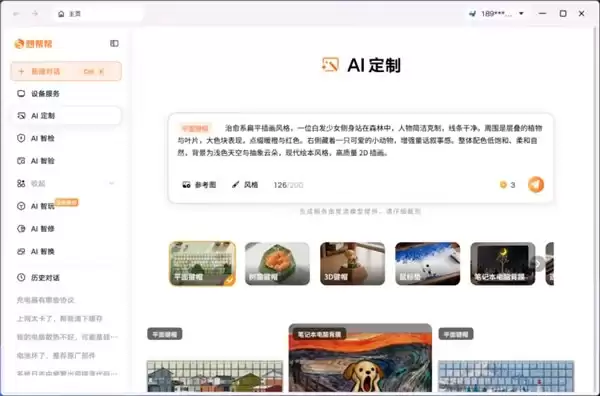Show more categories with the right arrow
600x396 pixels.
pyautogui.click(x=538, y=264)
